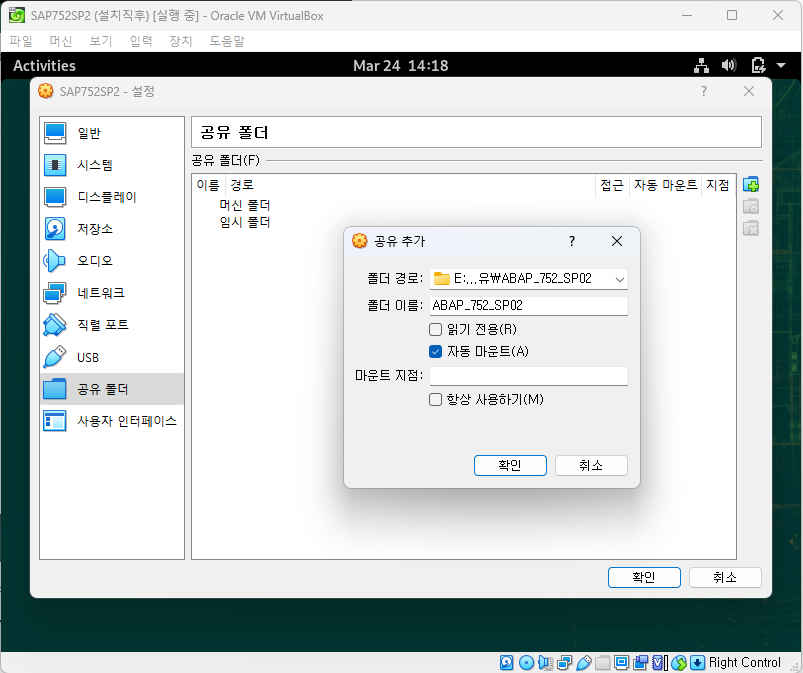Click the guest power/battery tray icon
The height and width of the screenshot is (673, 803).
[758, 66]
